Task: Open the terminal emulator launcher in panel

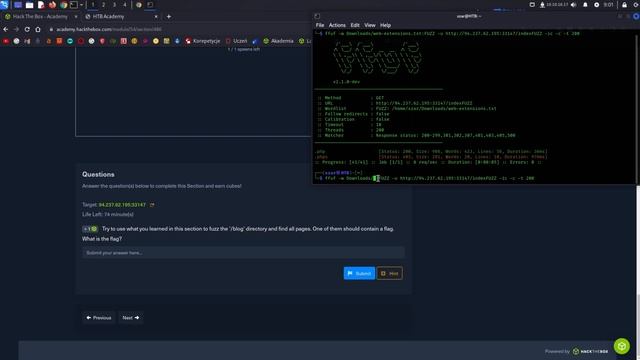Action: (x=73, y=5)
